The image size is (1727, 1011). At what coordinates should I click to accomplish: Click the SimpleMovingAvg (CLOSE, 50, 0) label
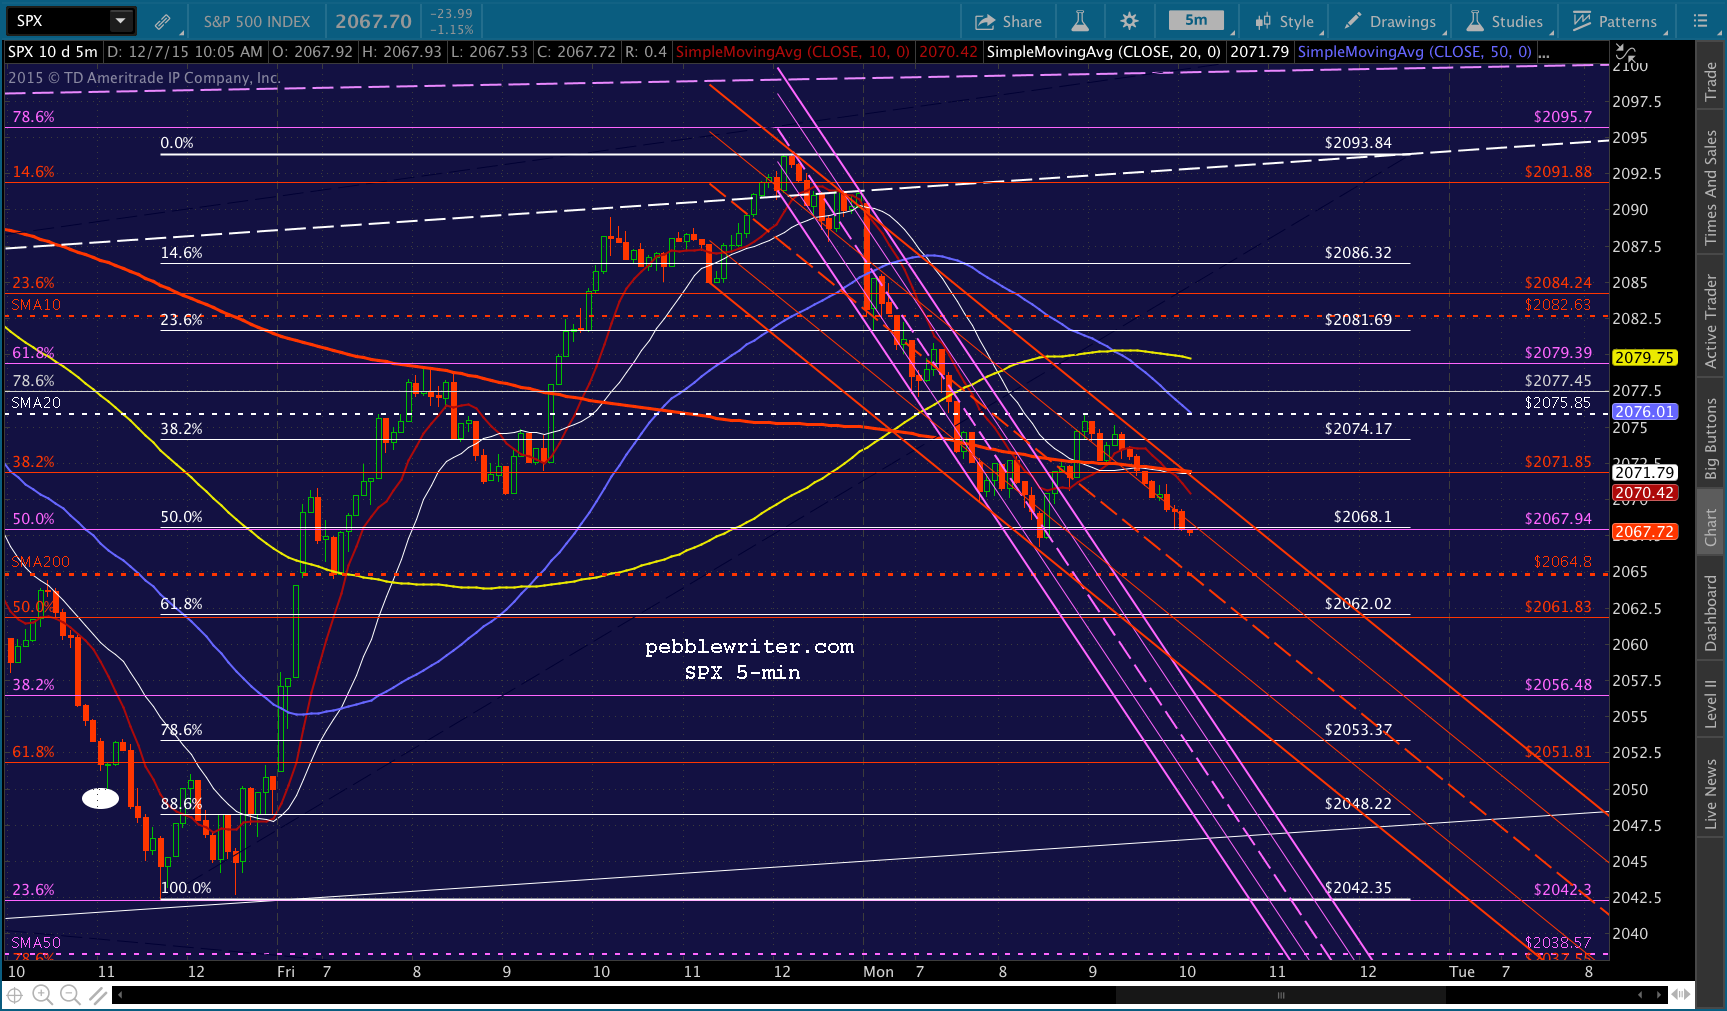click(1414, 52)
